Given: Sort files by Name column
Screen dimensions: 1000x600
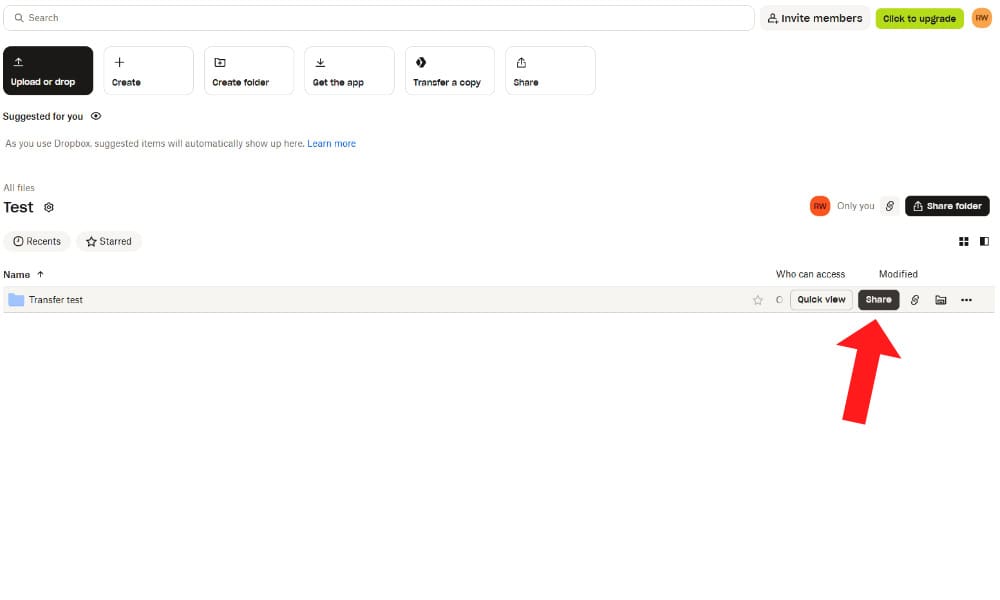Looking at the screenshot, I should [17, 274].
